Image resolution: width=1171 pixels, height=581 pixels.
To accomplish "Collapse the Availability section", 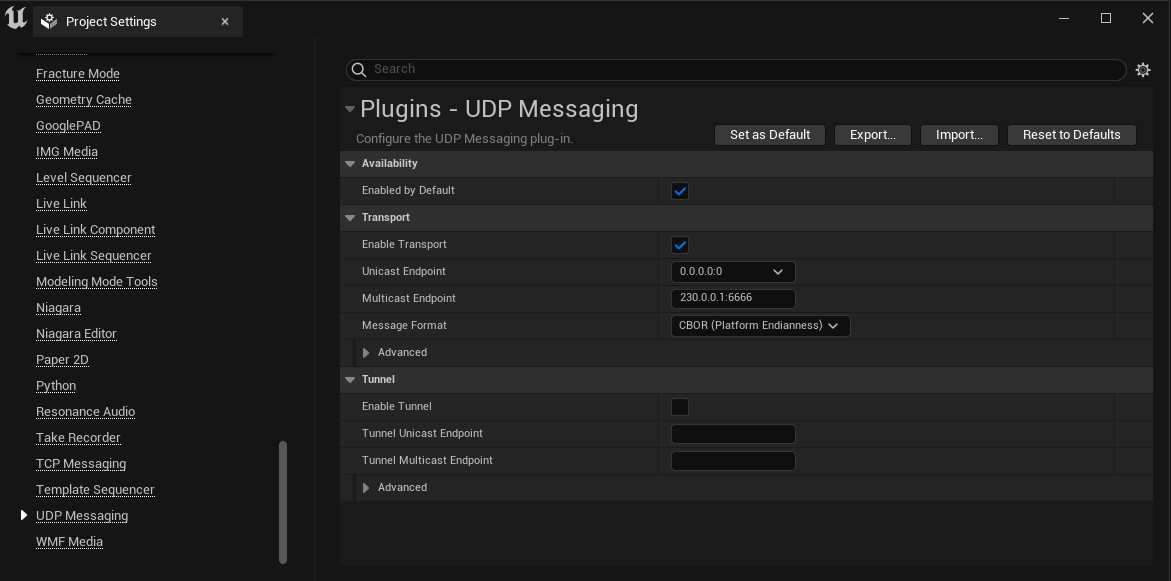I will tap(350, 164).
